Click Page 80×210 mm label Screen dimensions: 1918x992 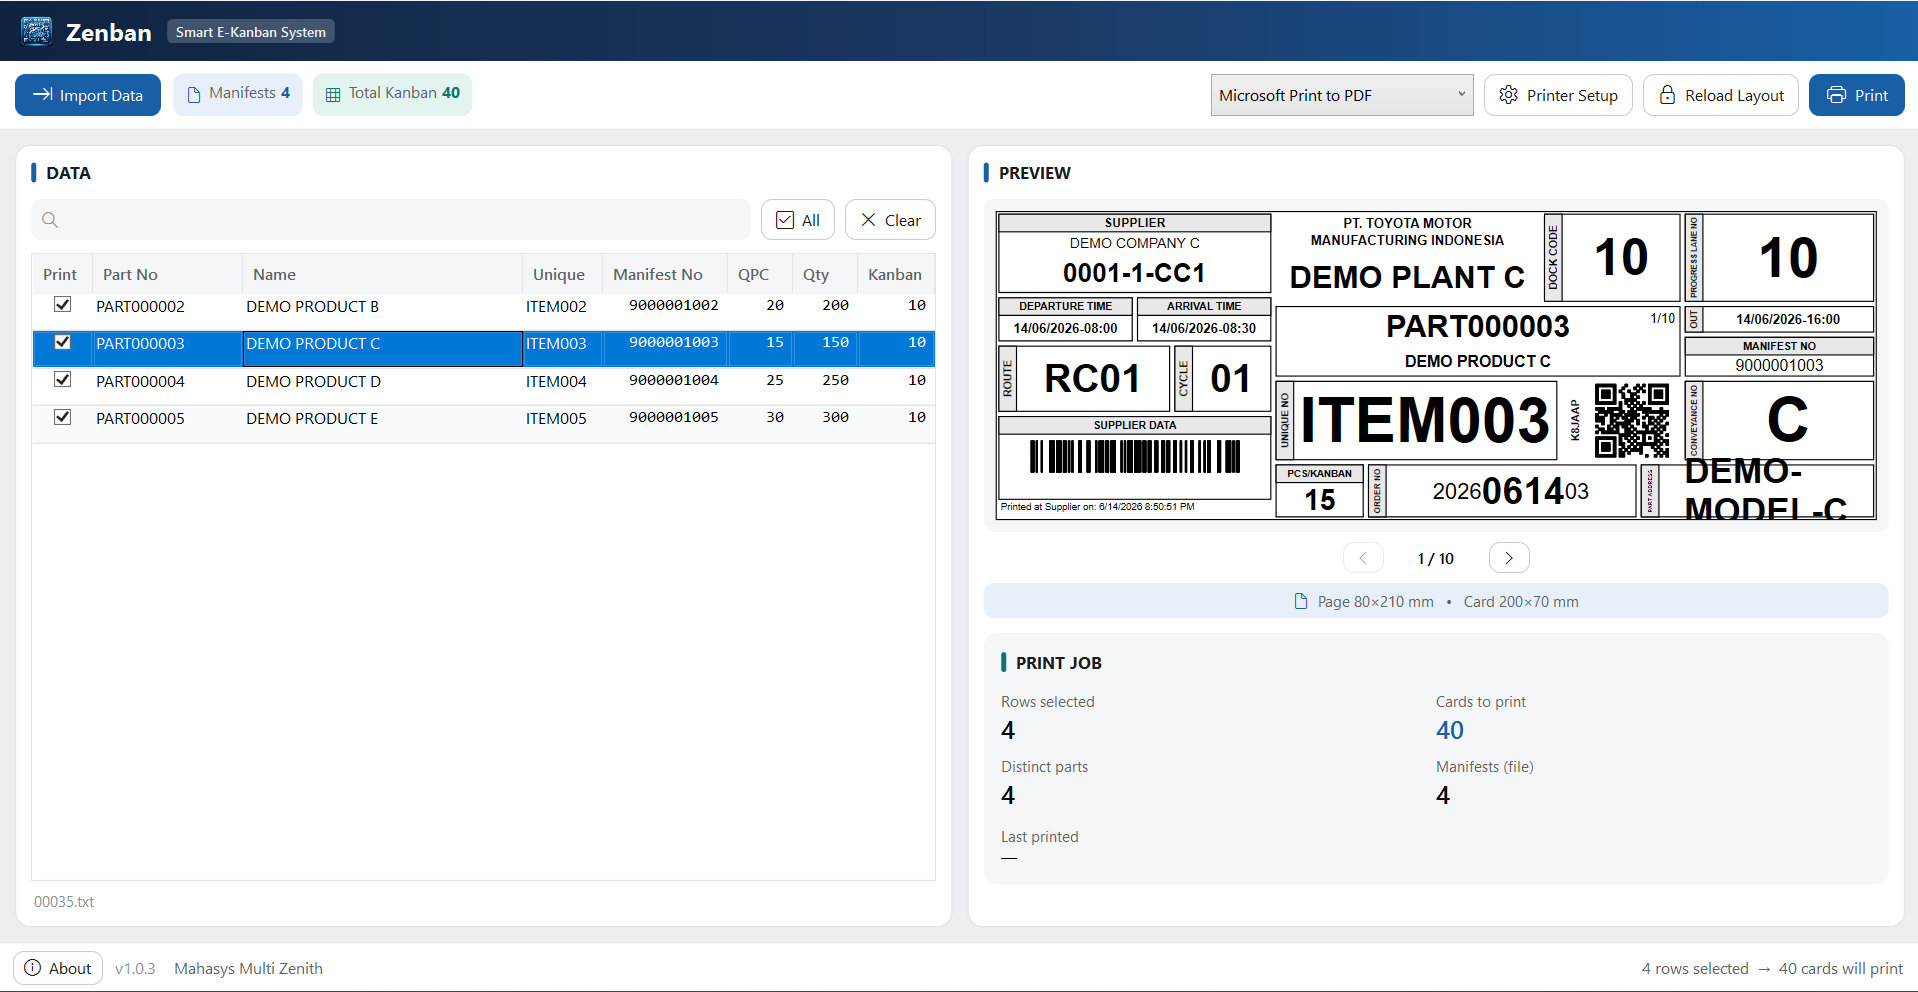[x=1375, y=602]
